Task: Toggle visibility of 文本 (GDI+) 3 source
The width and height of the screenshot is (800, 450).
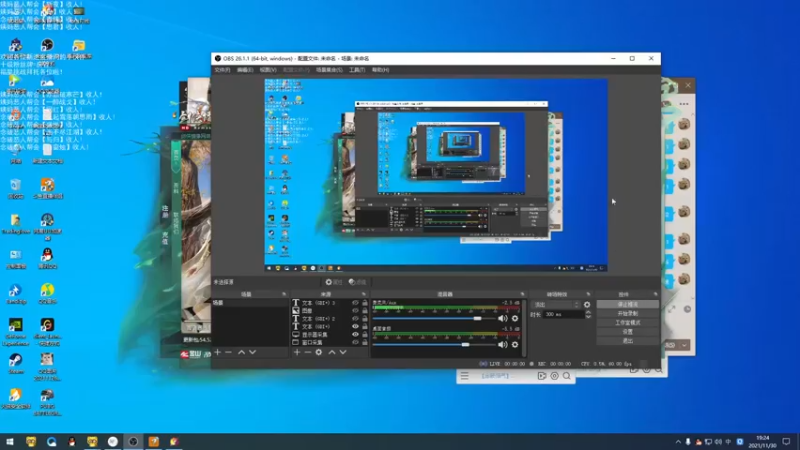Action: point(356,303)
